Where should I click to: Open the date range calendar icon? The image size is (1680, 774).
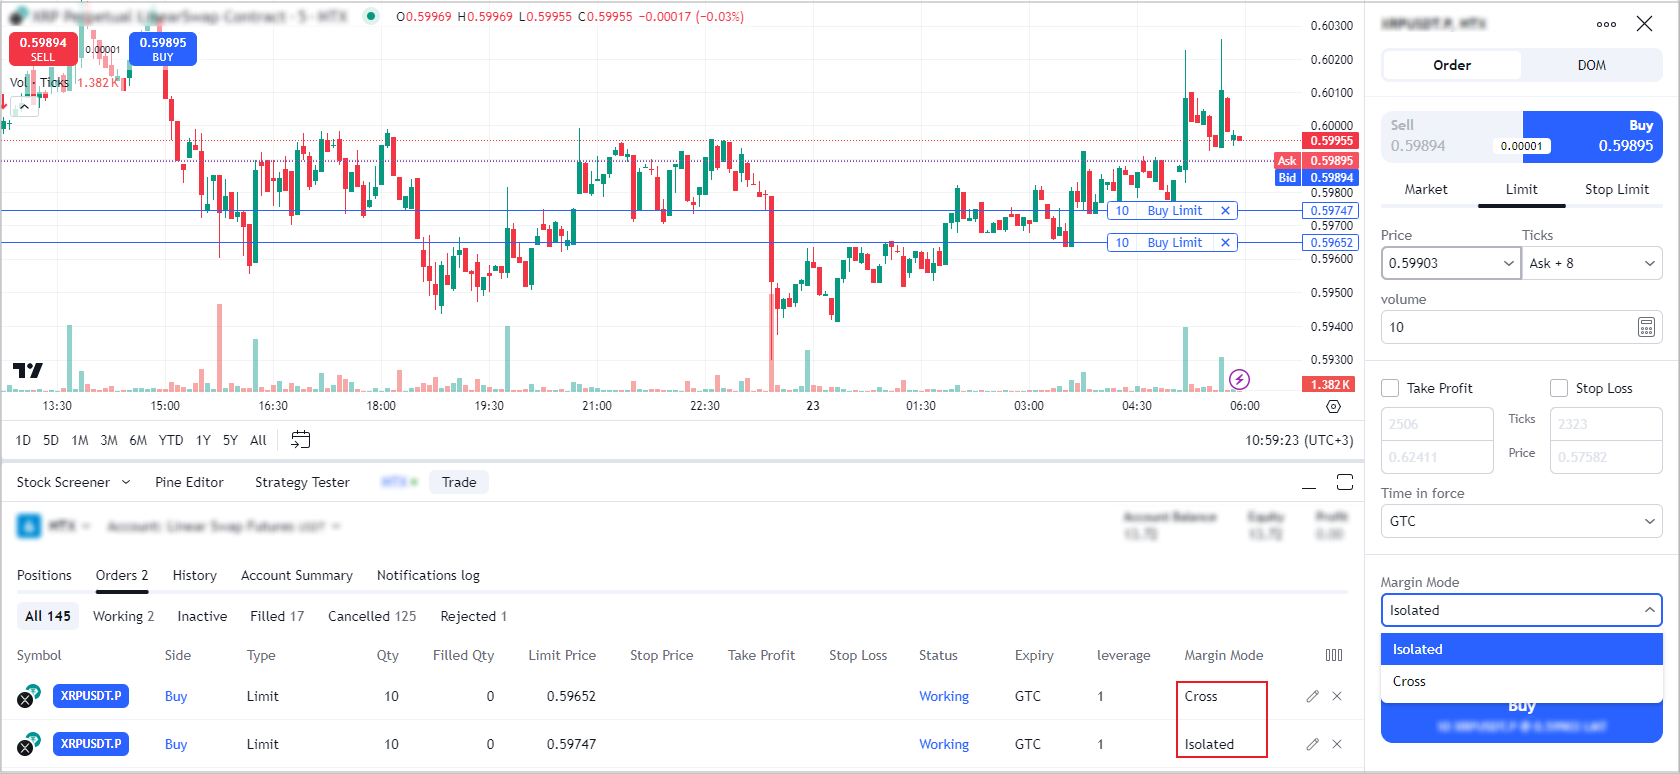(x=300, y=440)
